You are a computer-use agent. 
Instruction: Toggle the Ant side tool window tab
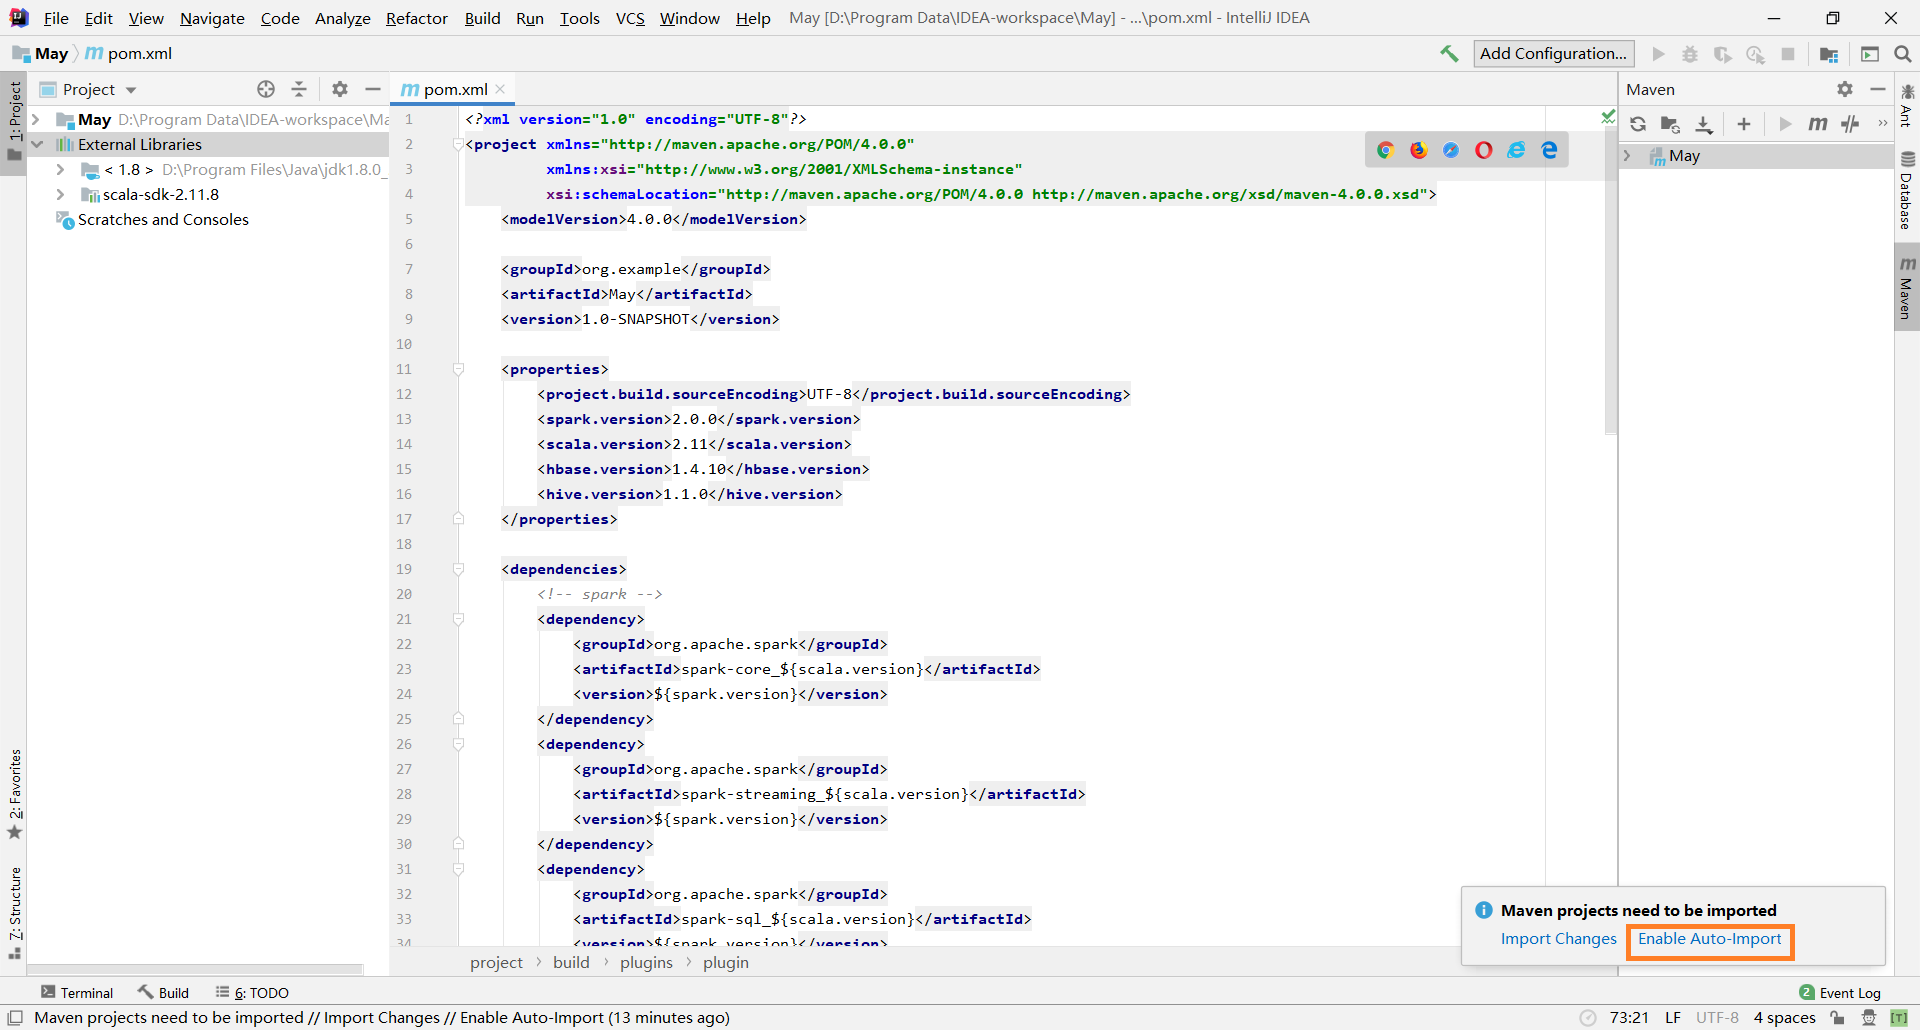tap(1907, 106)
